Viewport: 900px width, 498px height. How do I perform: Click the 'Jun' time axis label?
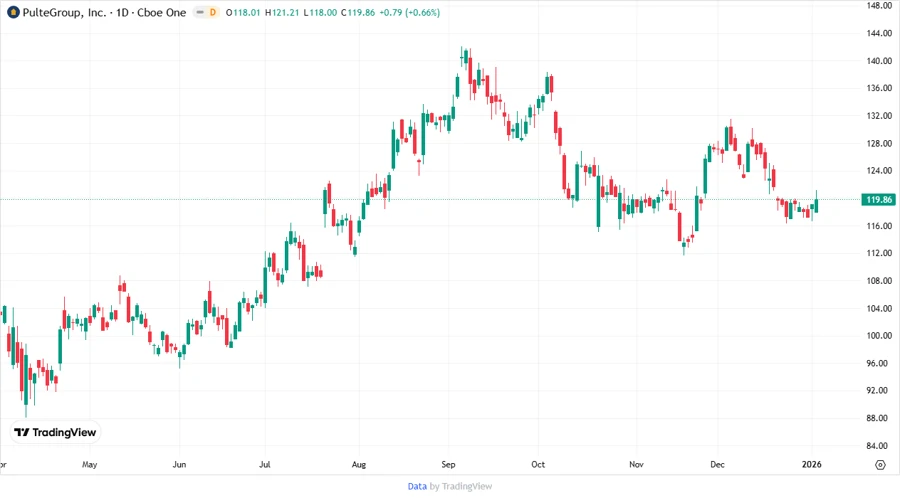click(179, 465)
